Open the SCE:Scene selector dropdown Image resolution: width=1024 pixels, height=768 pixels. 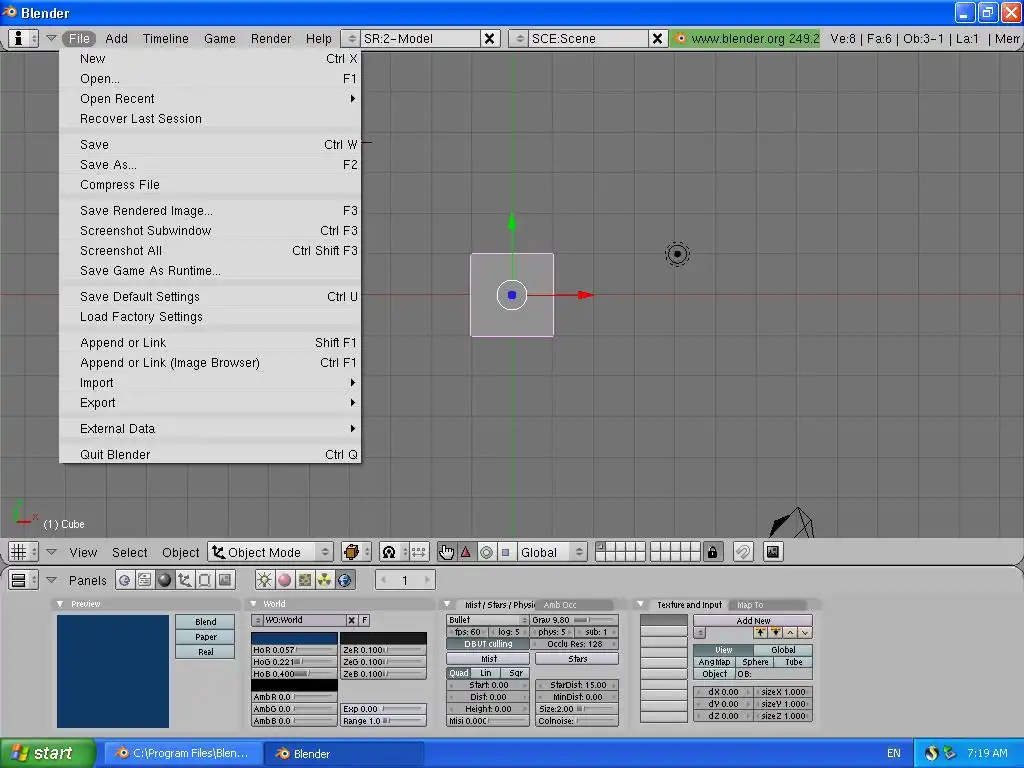(519, 39)
